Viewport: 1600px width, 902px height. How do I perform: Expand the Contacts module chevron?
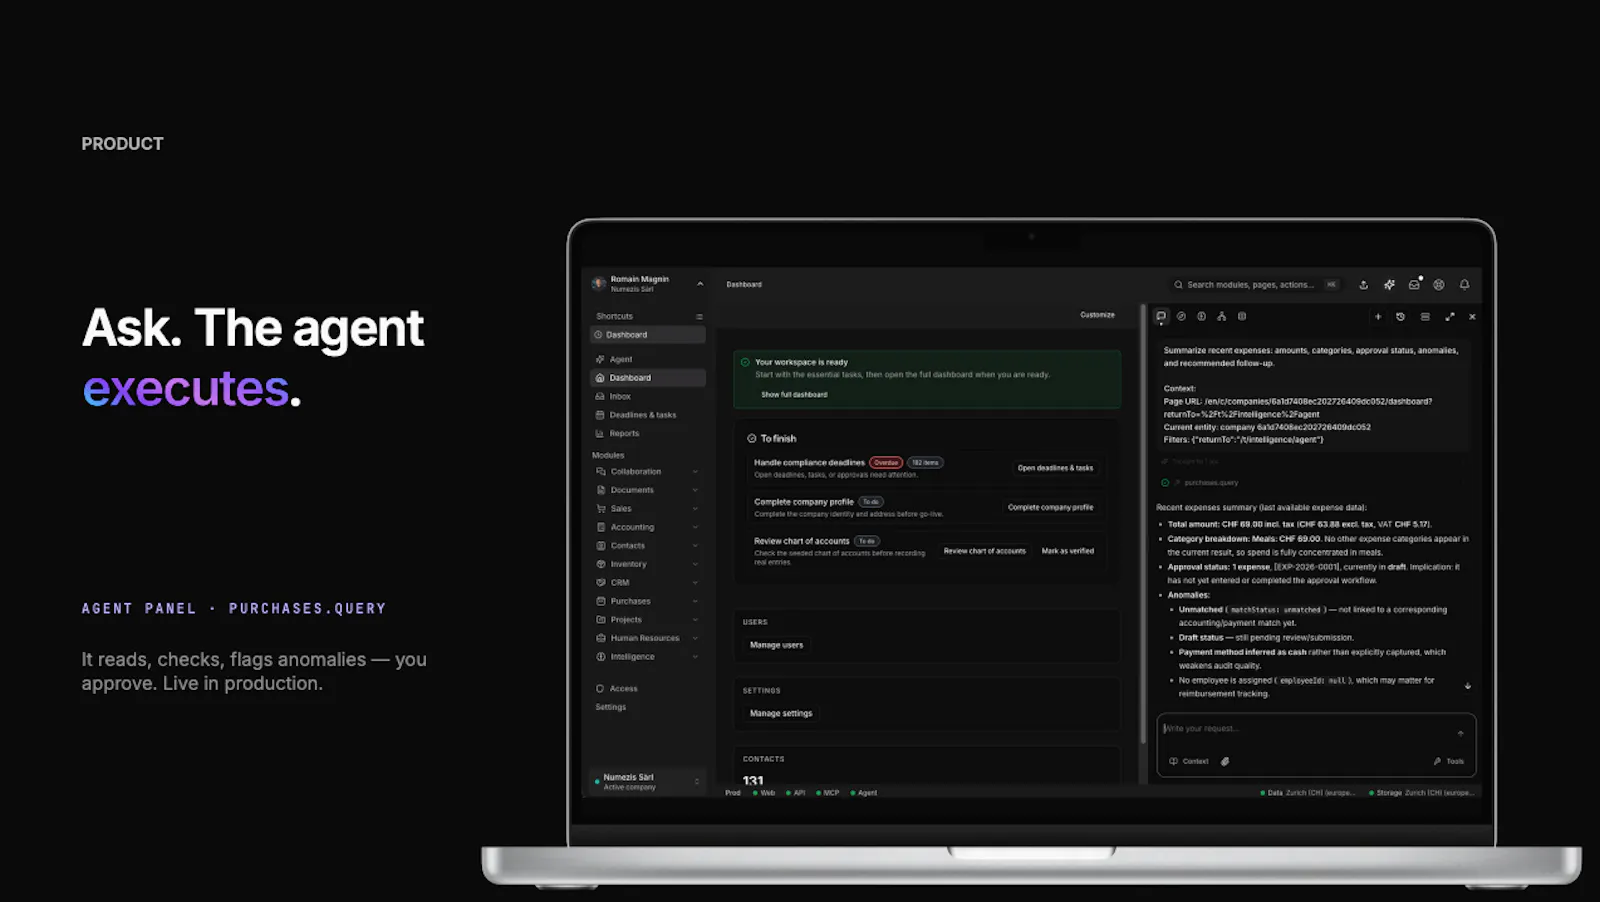(x=695, y=546)
